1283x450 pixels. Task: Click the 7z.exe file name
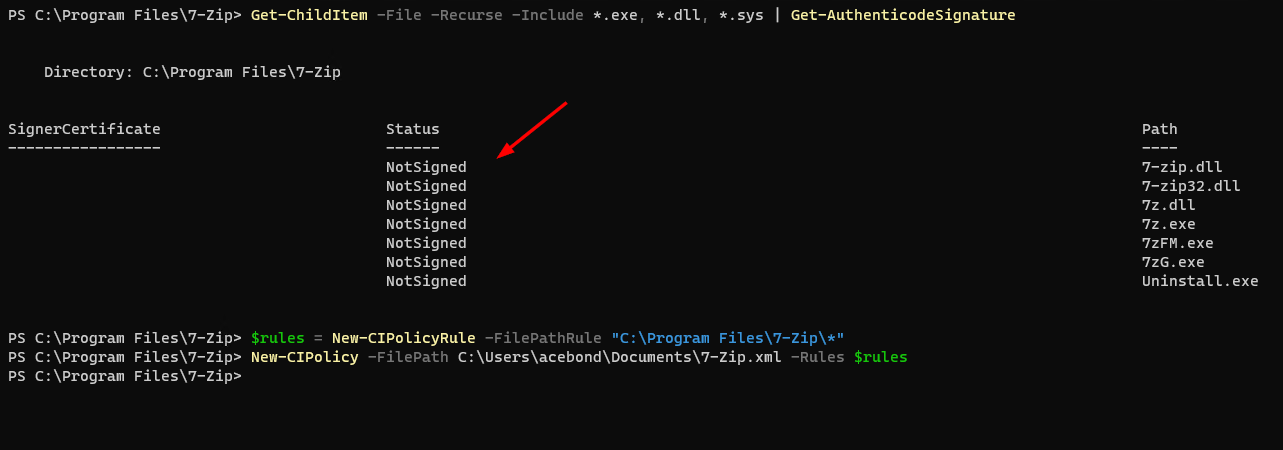[x=1169, y=224]
